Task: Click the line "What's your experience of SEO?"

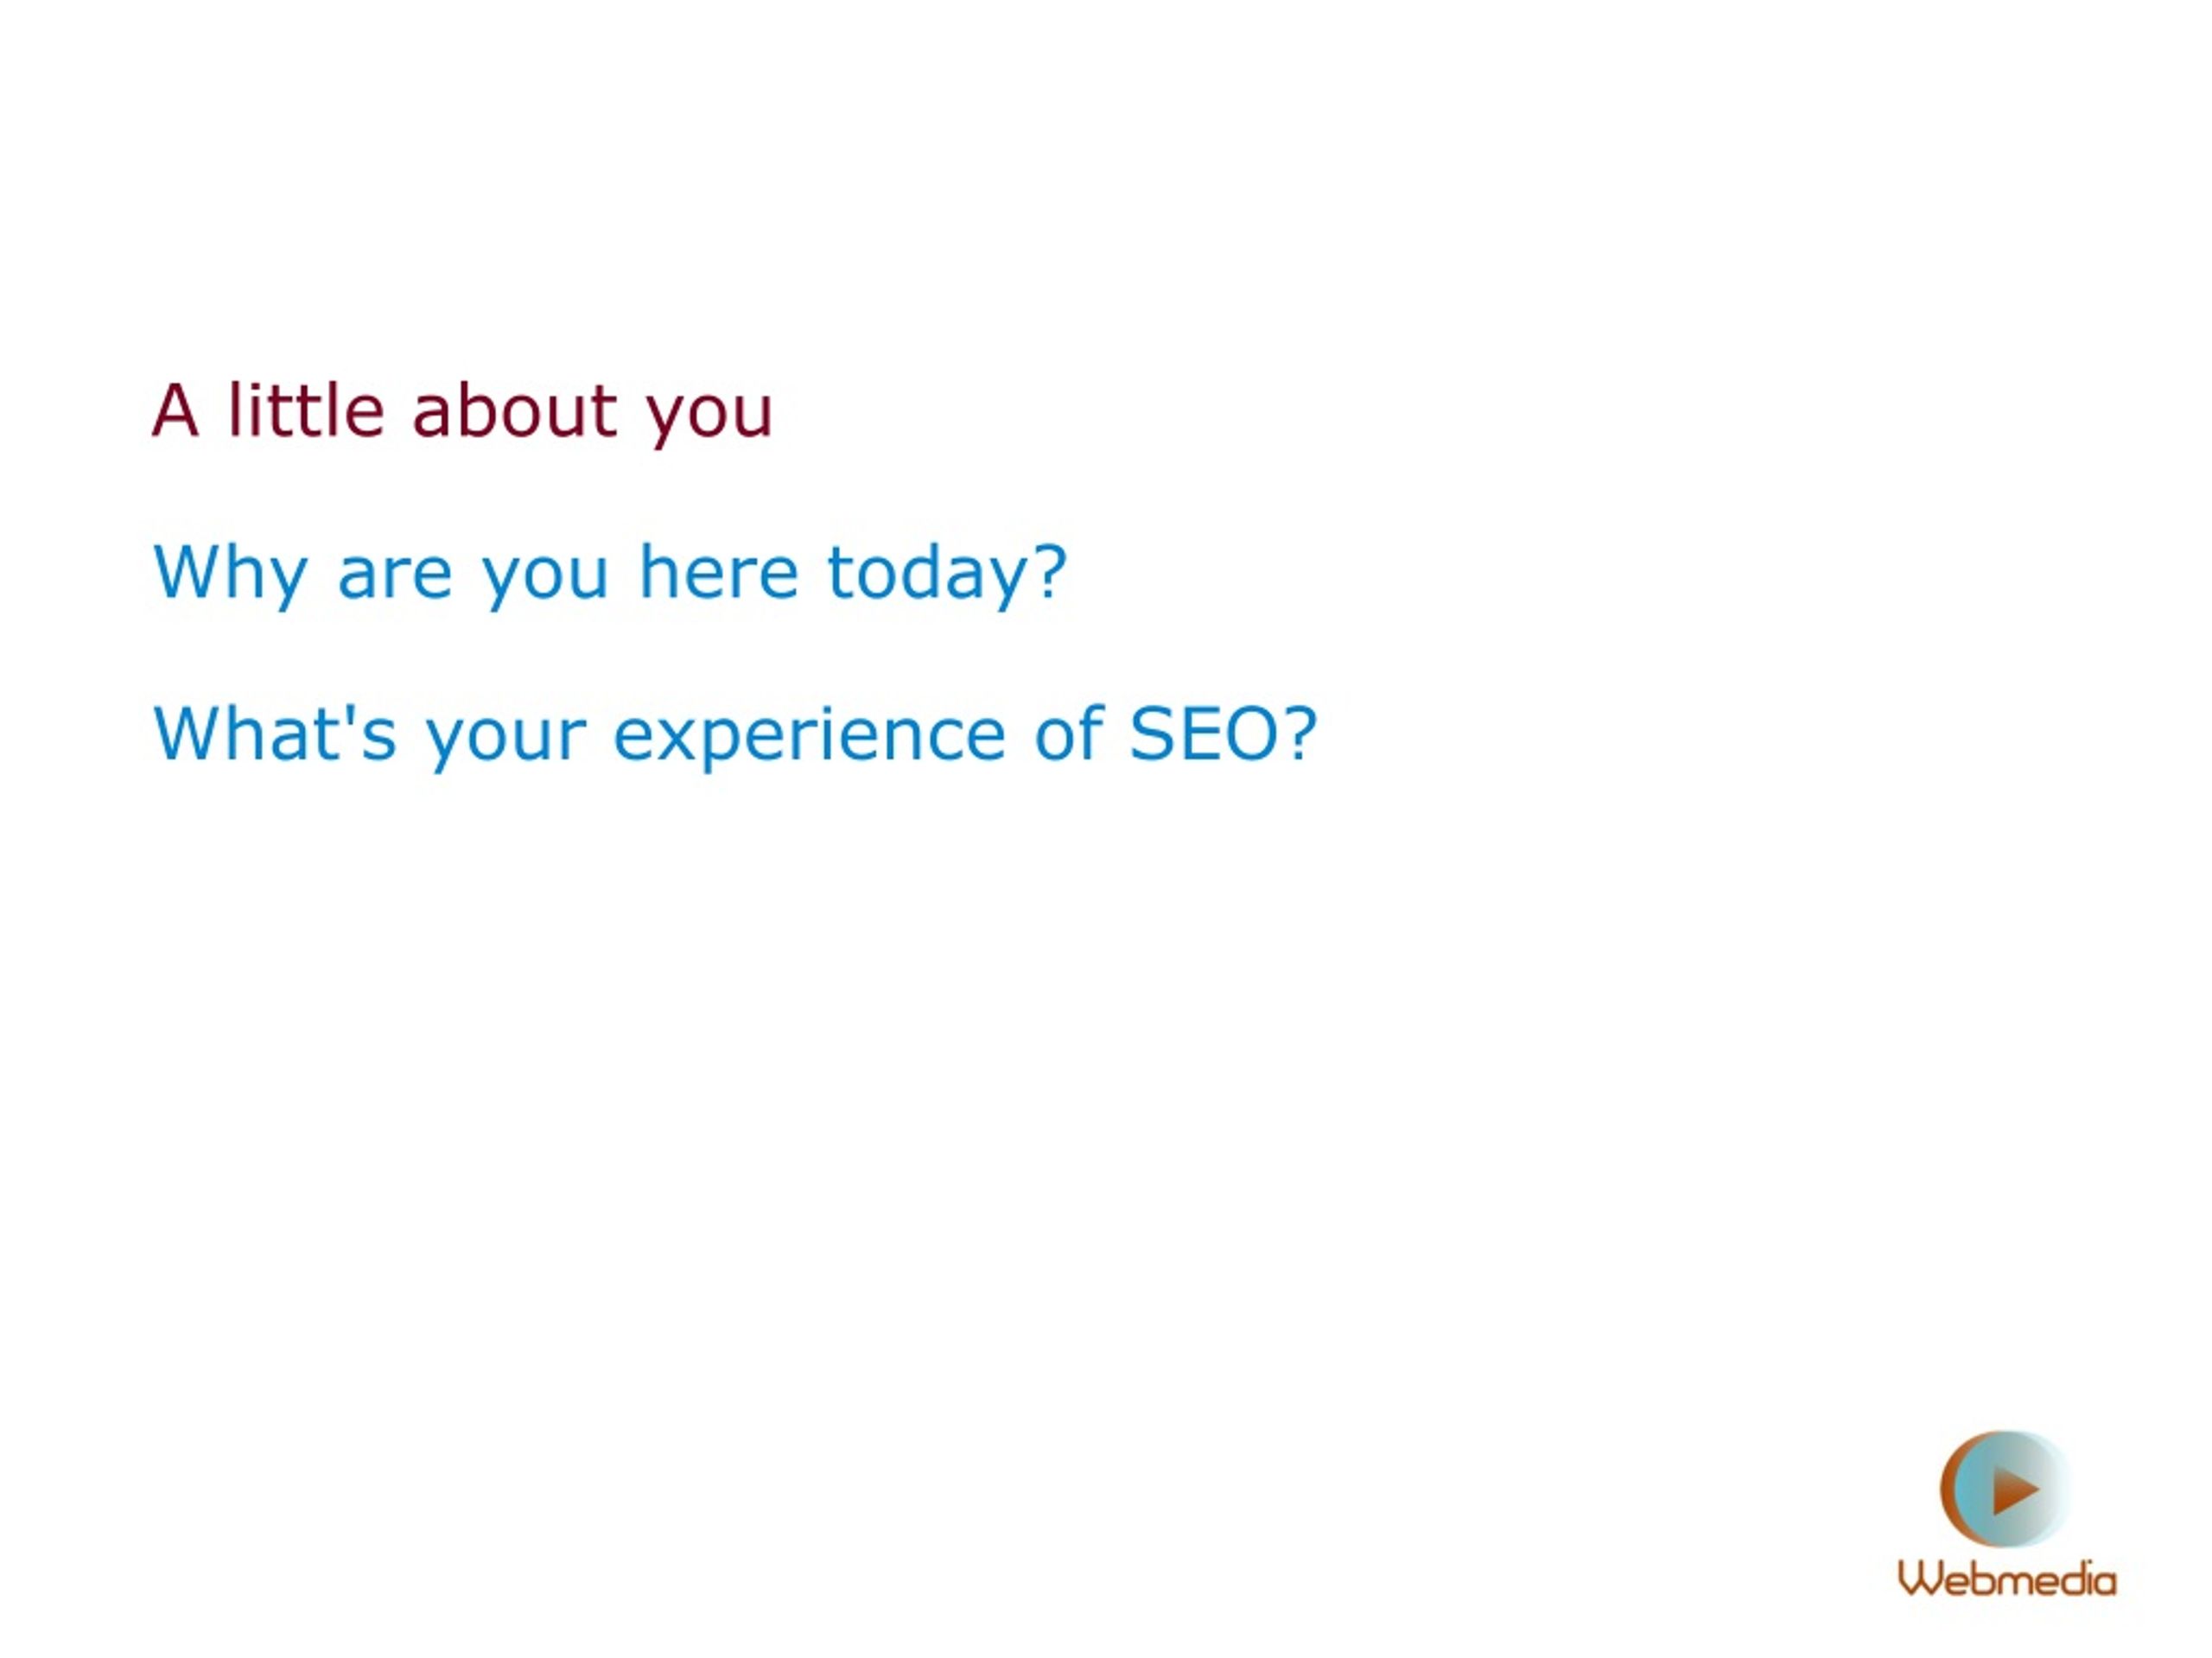Action: [x=735, y=735]
